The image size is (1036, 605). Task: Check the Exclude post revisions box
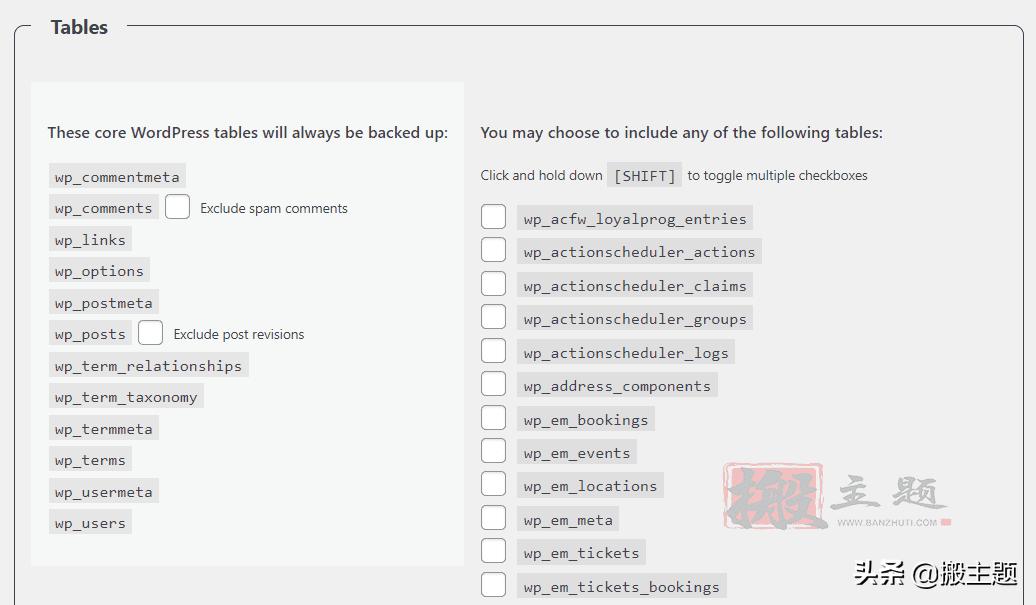(x=151, y=333)
